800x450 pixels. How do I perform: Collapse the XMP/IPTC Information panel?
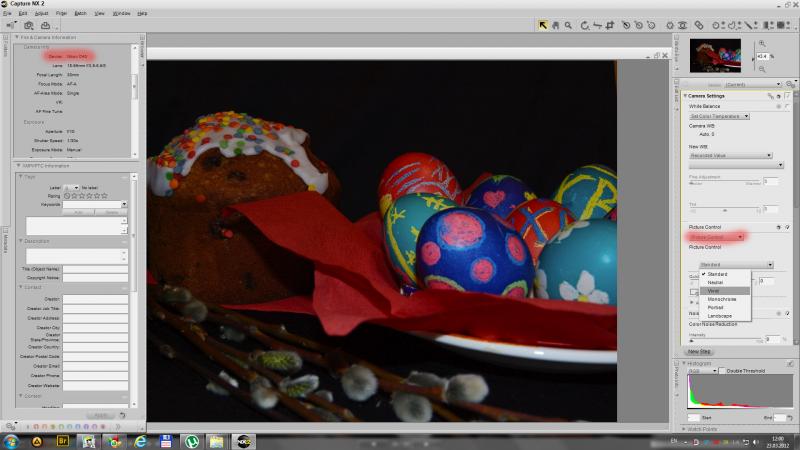click(x=18, y=166)
